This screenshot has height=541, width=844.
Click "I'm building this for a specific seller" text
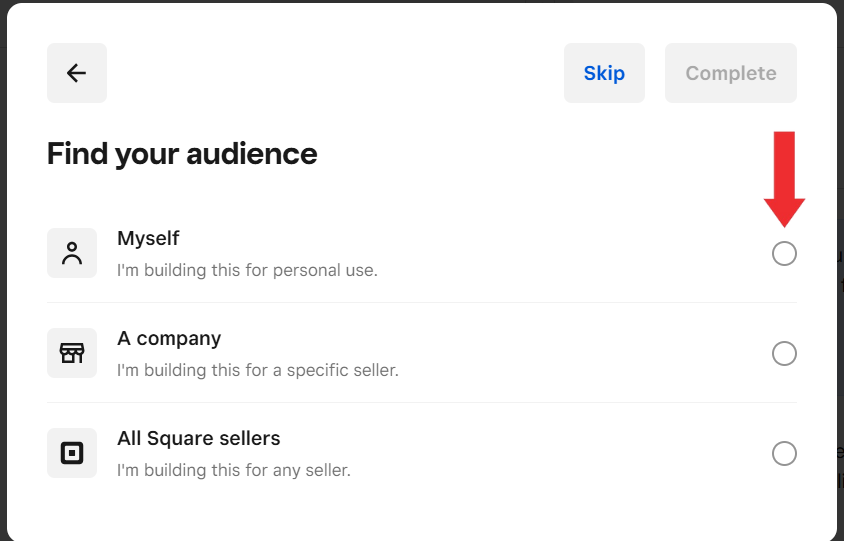coord(257,370)
